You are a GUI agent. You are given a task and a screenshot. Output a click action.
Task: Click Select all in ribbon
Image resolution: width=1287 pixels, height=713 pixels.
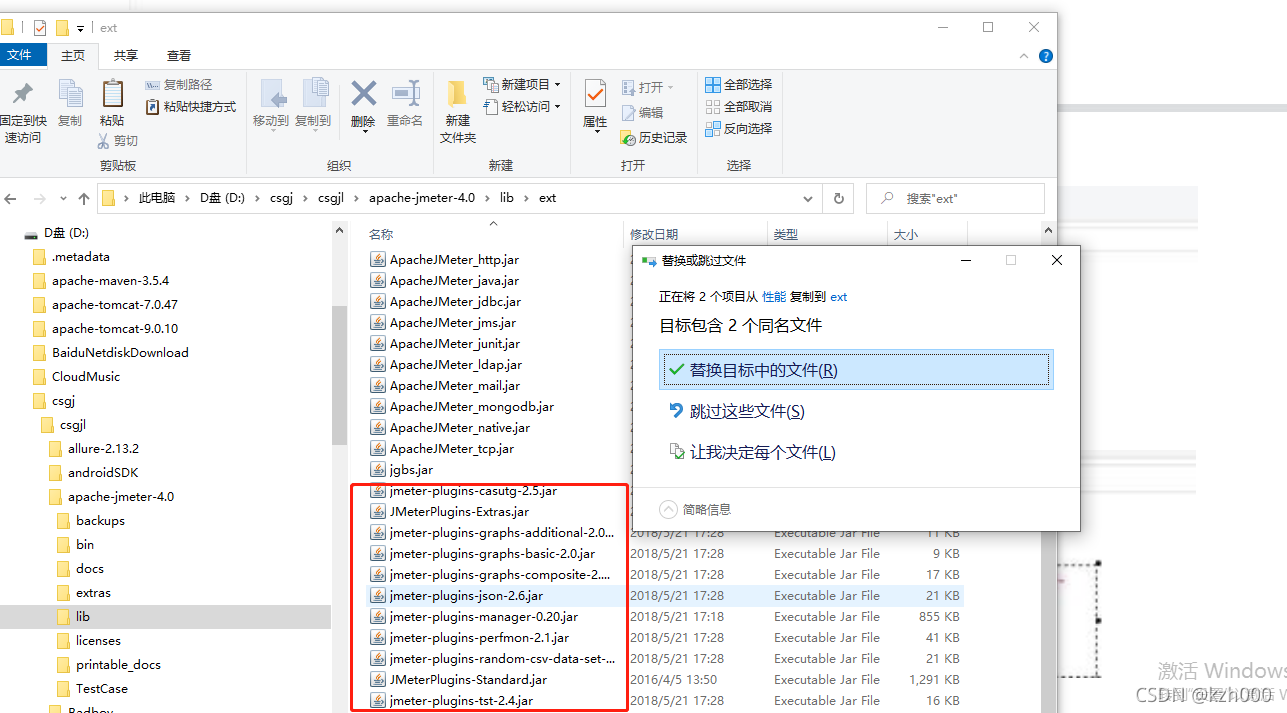click(x=738, y=85)
